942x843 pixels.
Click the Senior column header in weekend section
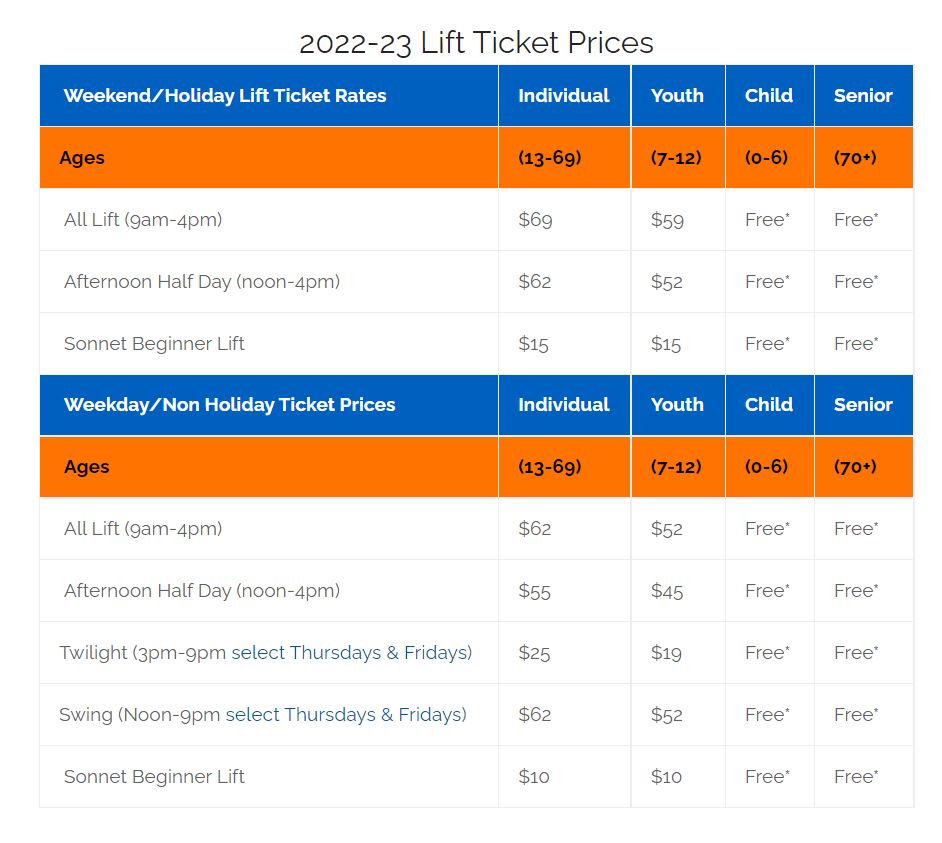point(863,96)
